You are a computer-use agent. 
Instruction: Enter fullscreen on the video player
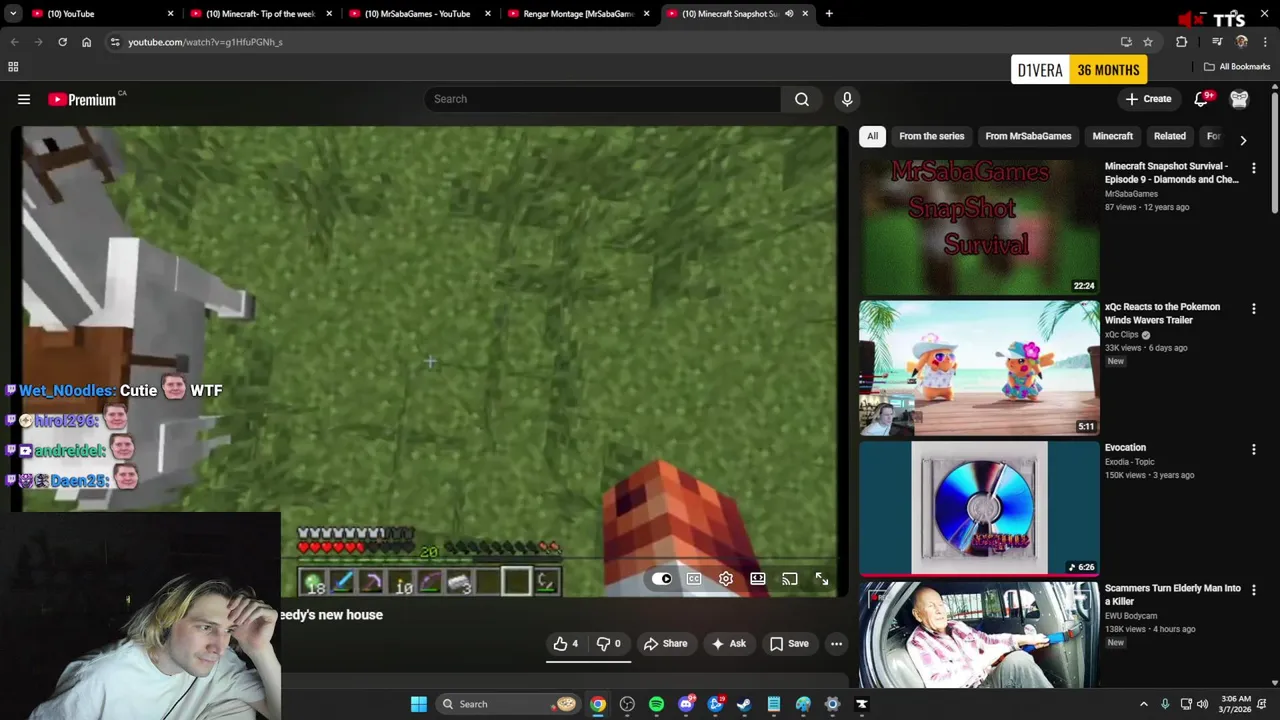[822, 579]
